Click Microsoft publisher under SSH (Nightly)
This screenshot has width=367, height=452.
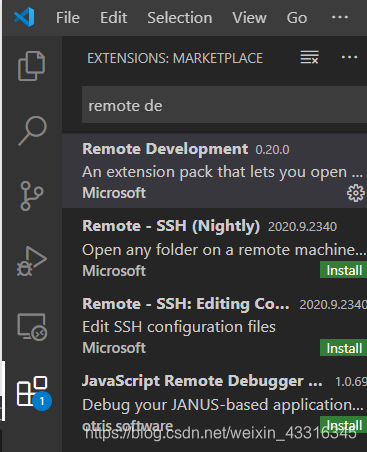click(114, 271)
